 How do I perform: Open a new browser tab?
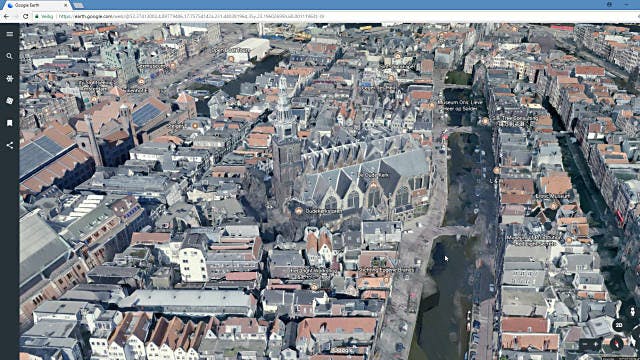pyautogui.click(x=79, y=5)
